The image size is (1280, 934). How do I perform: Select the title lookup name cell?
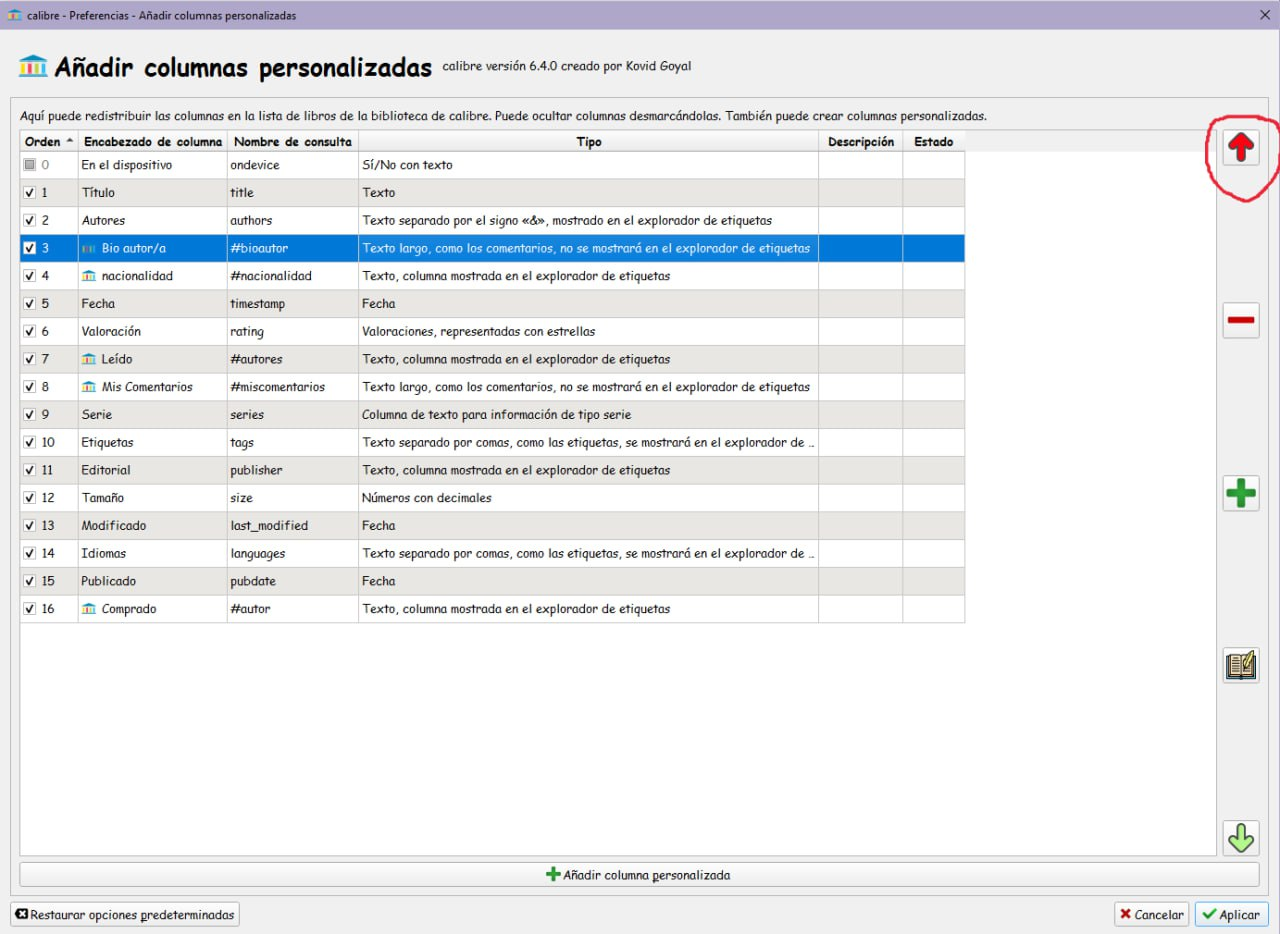click(x=293, y=193)
